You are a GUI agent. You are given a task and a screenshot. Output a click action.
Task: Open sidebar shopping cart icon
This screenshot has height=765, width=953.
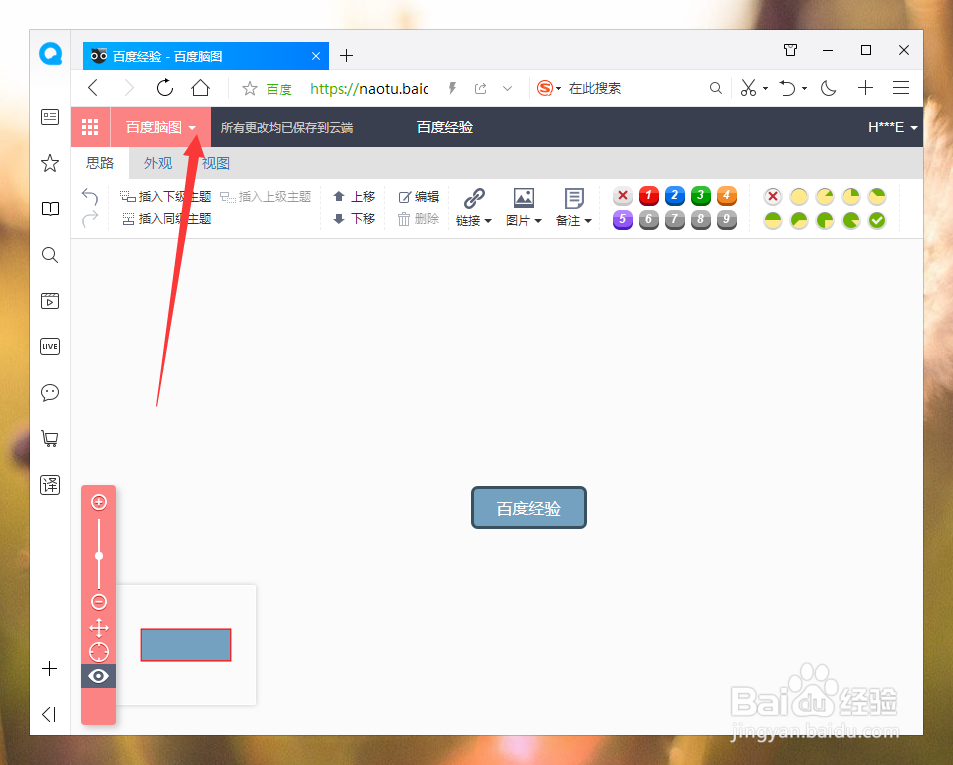(50, 438)
